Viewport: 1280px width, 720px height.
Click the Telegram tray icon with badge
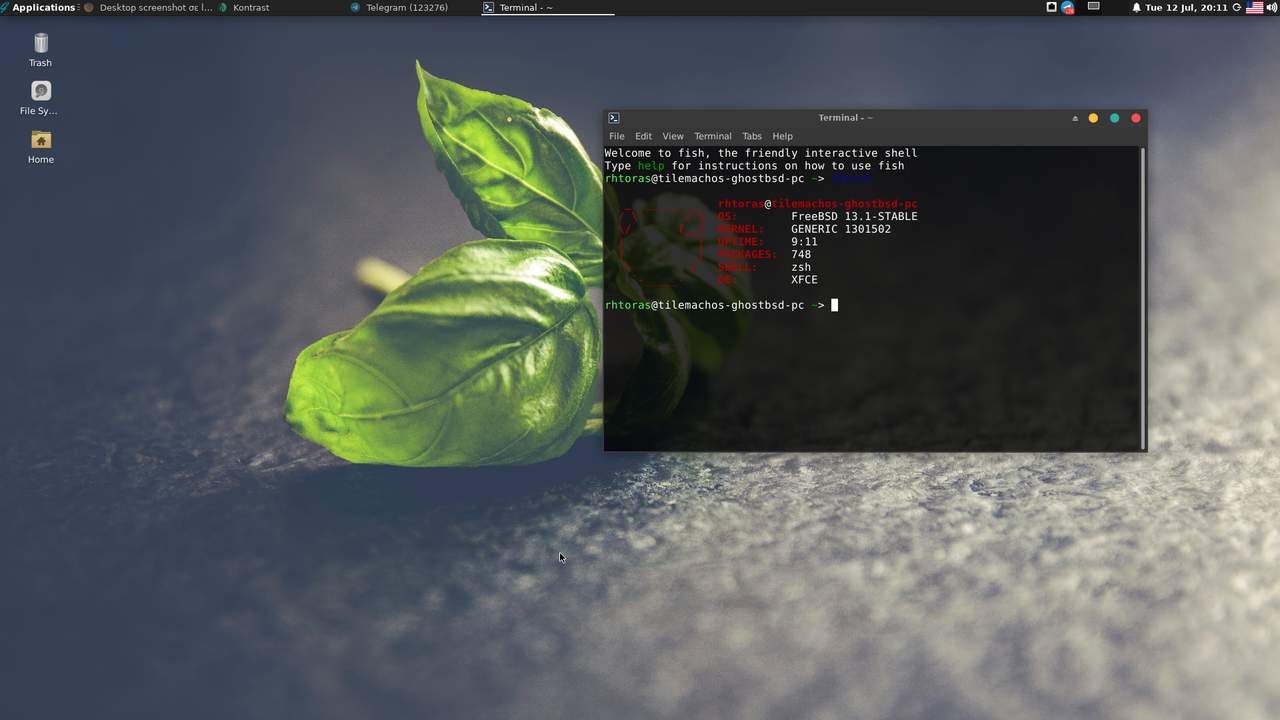[x=1068, y=7]
